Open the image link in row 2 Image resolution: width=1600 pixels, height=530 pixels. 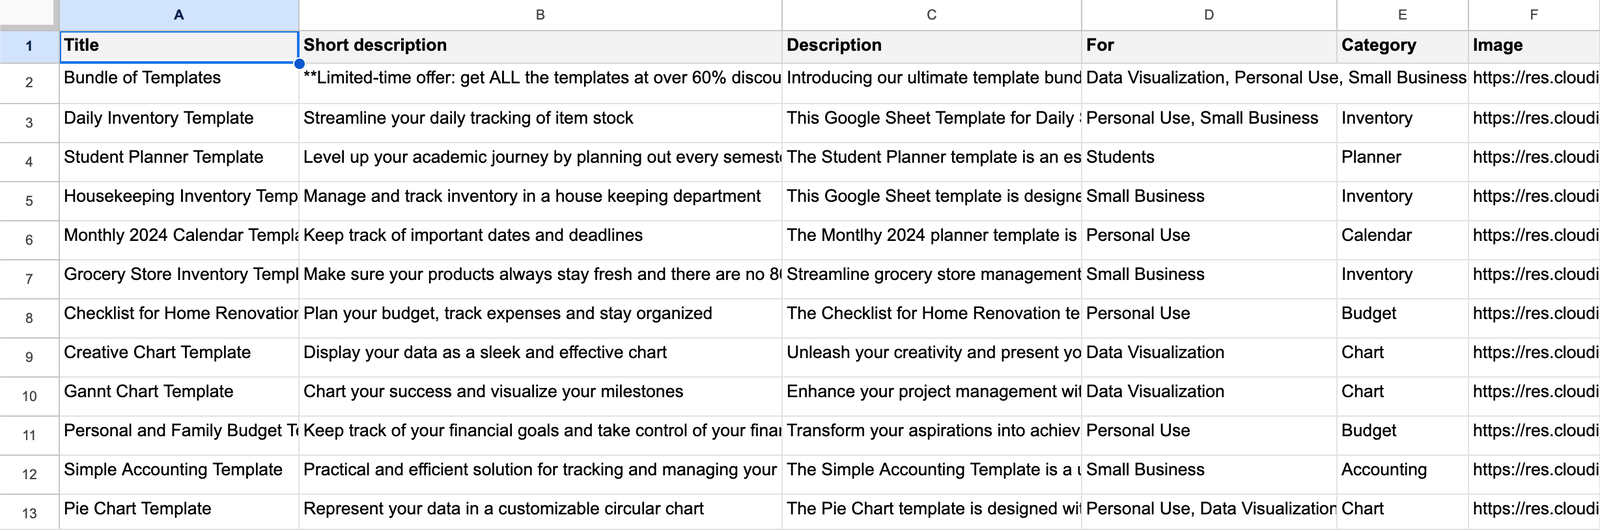(x=1534, y=78)
